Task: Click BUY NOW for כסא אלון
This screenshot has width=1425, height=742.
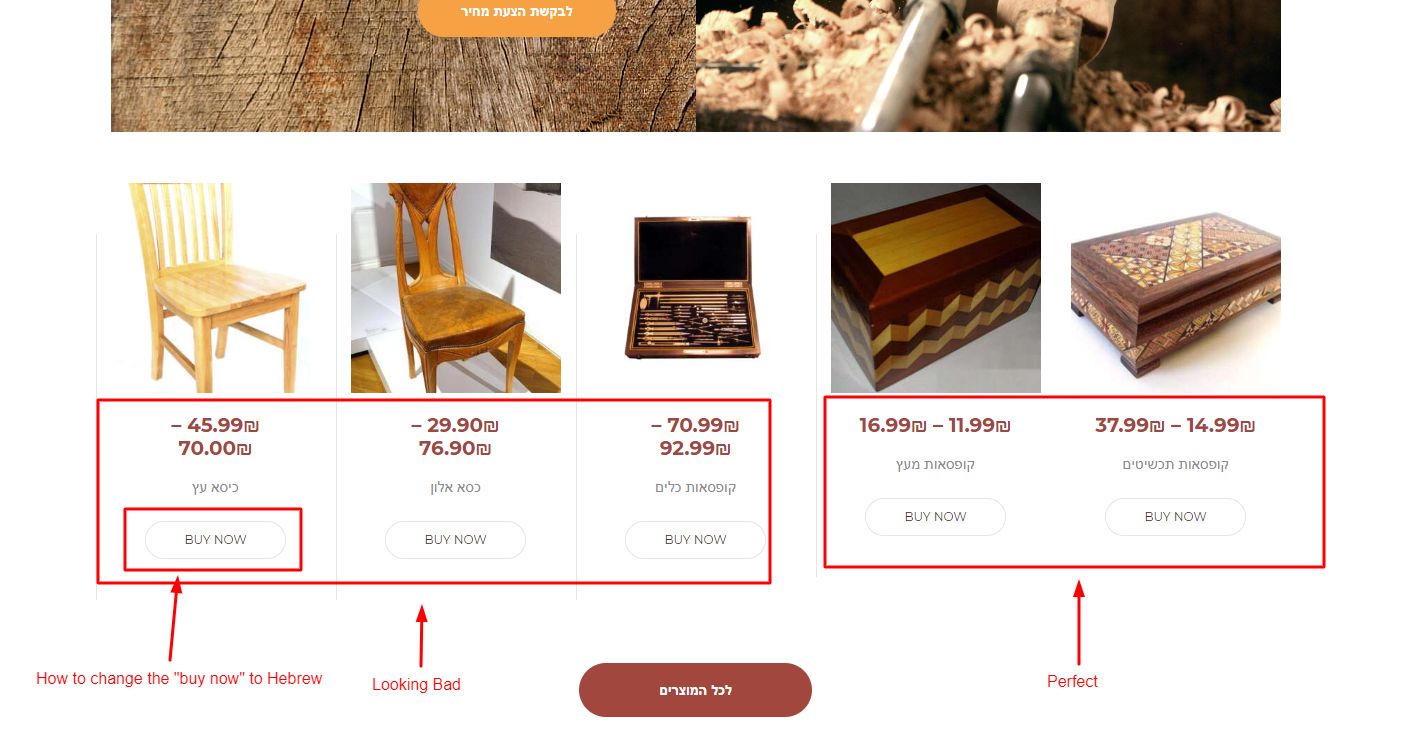Action: pyautogui.click(x=455, y=540)
